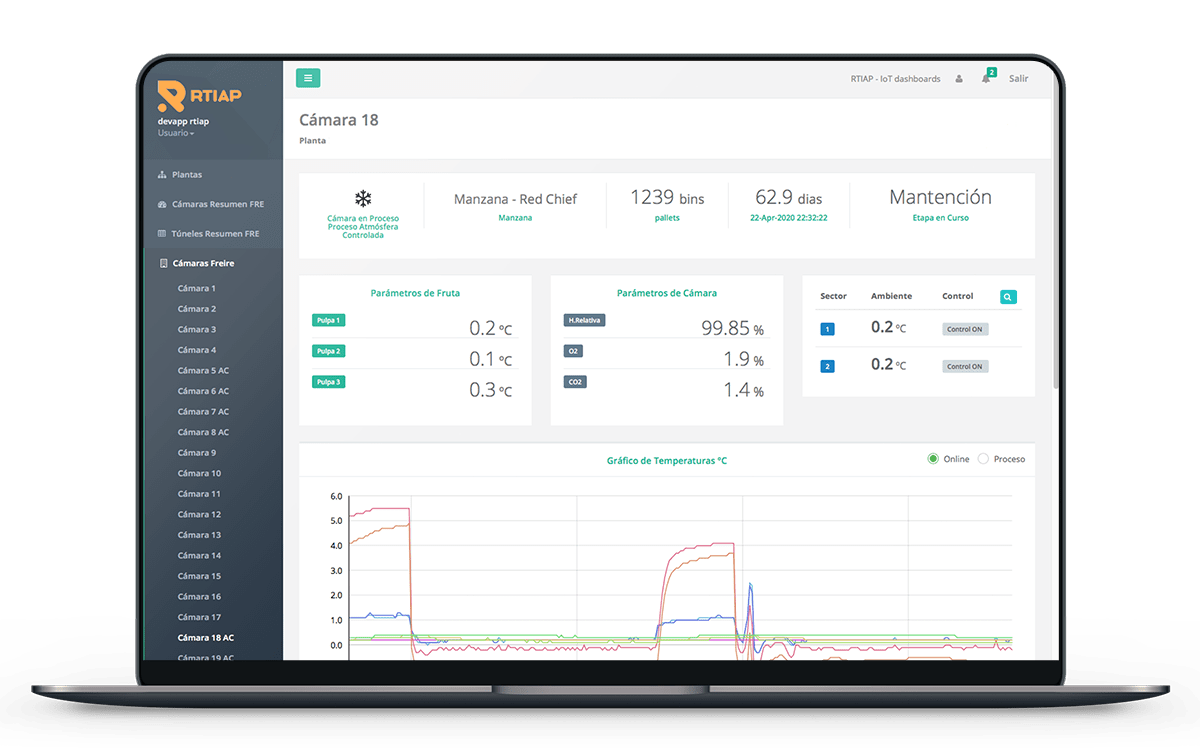This screenshot has width=1200, height=748.
Task: Collapse the Cámaras Freire section
Action: [x=203, y=263]
